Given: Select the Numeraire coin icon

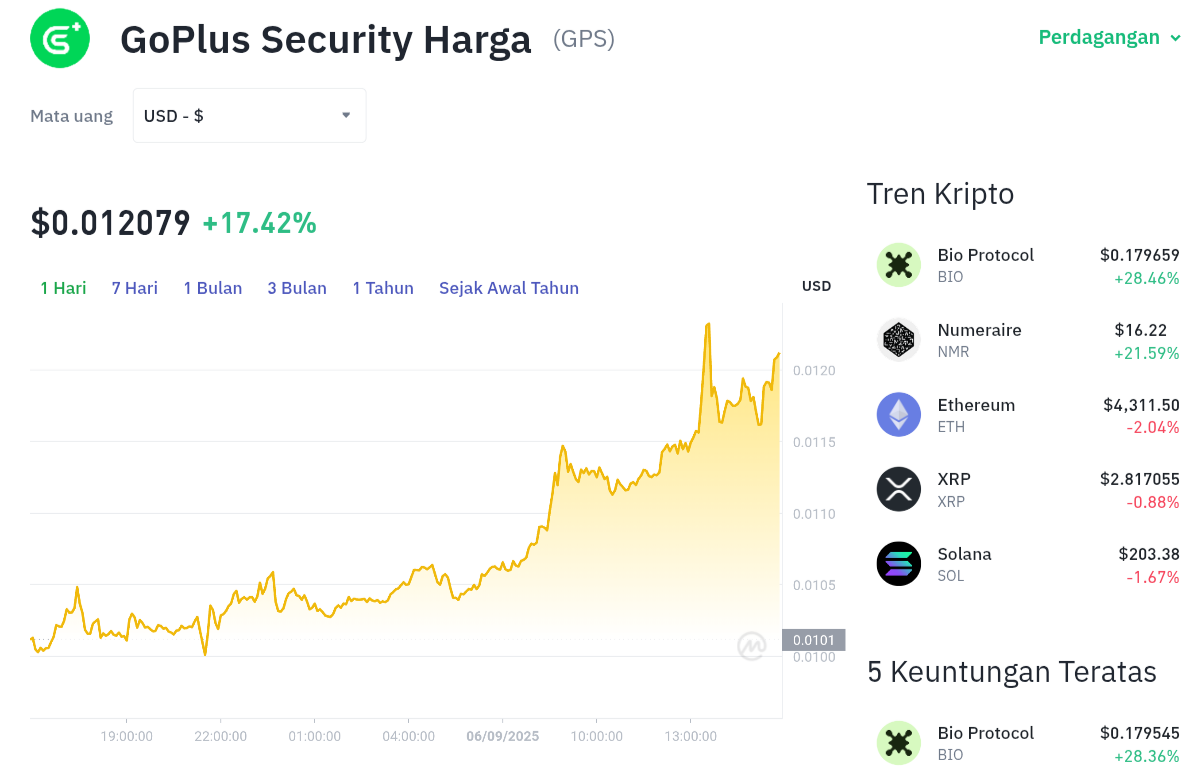Looking at the screenshot, I should coord(899,340).
